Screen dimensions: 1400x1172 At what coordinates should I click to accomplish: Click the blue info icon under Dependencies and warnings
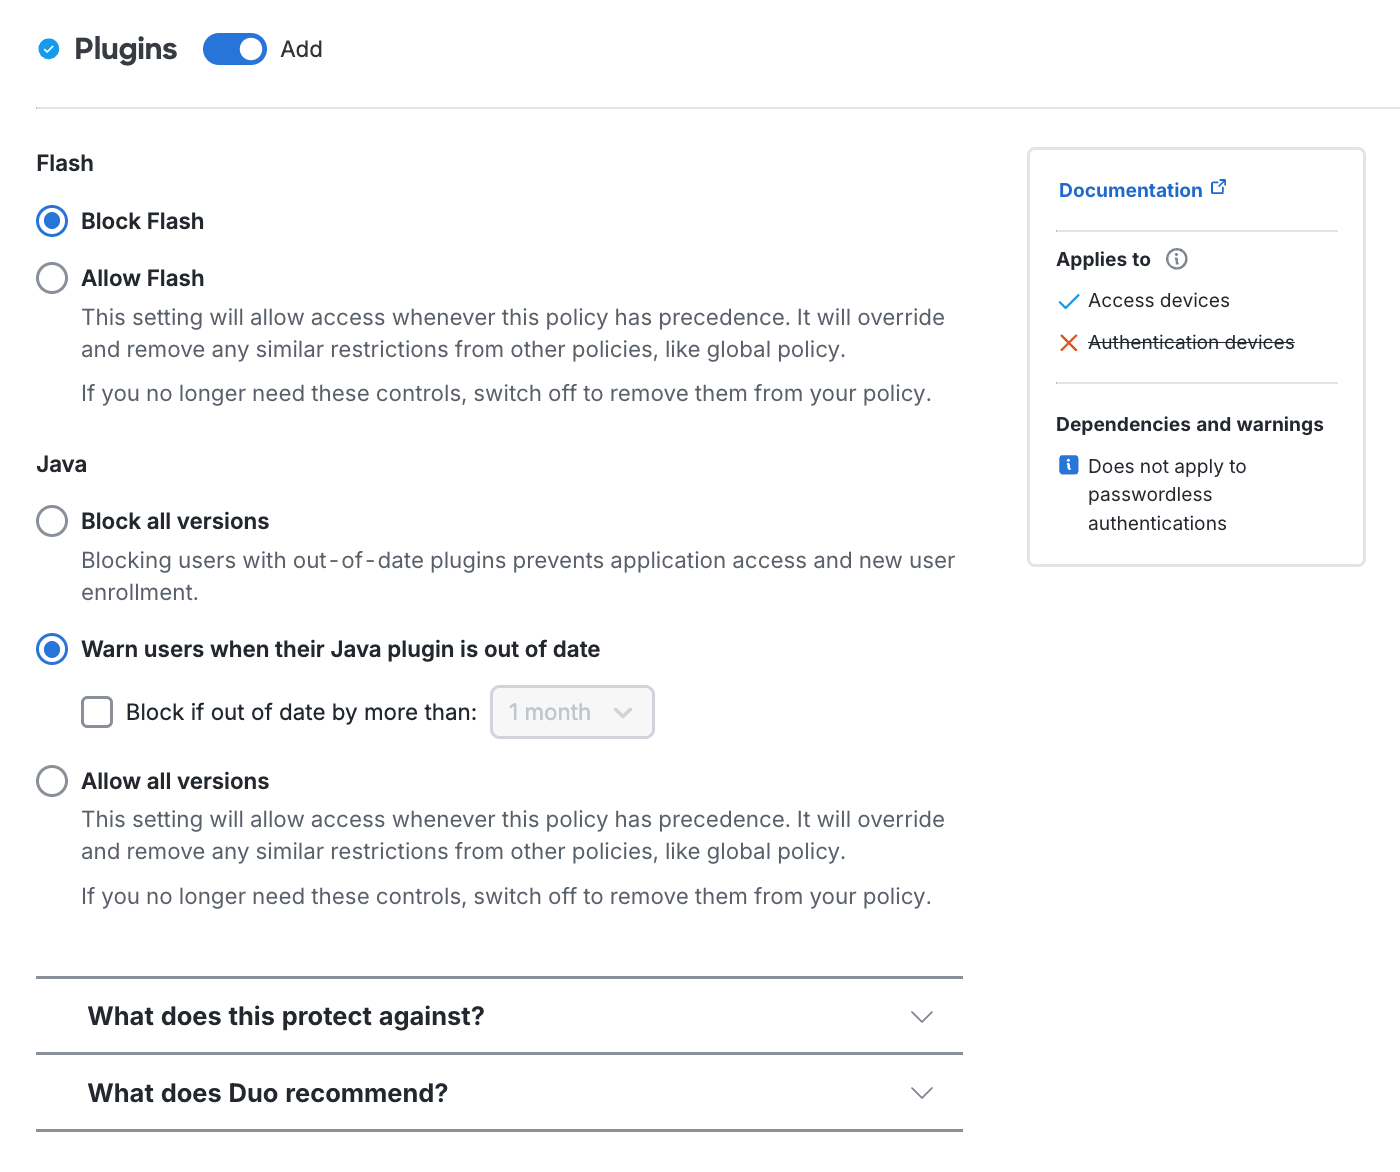pyautogui.click(x=1068, y=465)
